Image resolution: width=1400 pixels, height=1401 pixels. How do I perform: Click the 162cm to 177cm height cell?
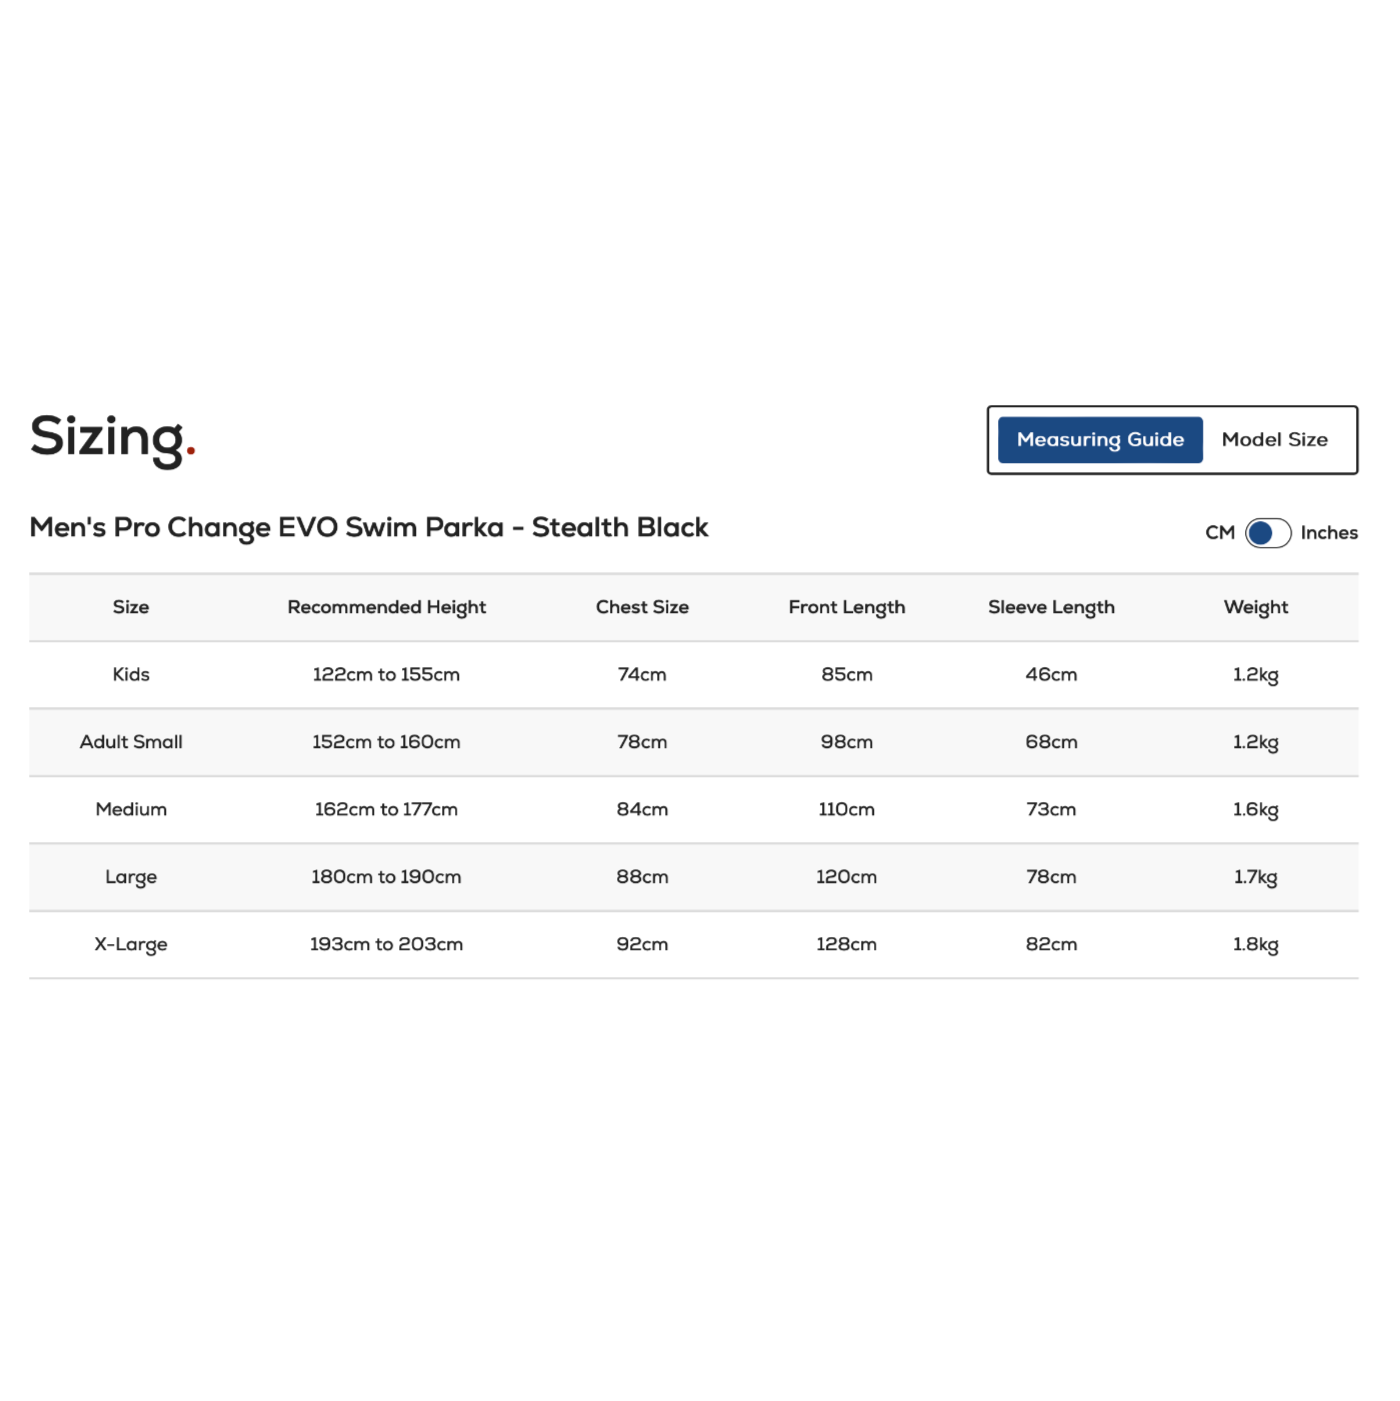386,809
